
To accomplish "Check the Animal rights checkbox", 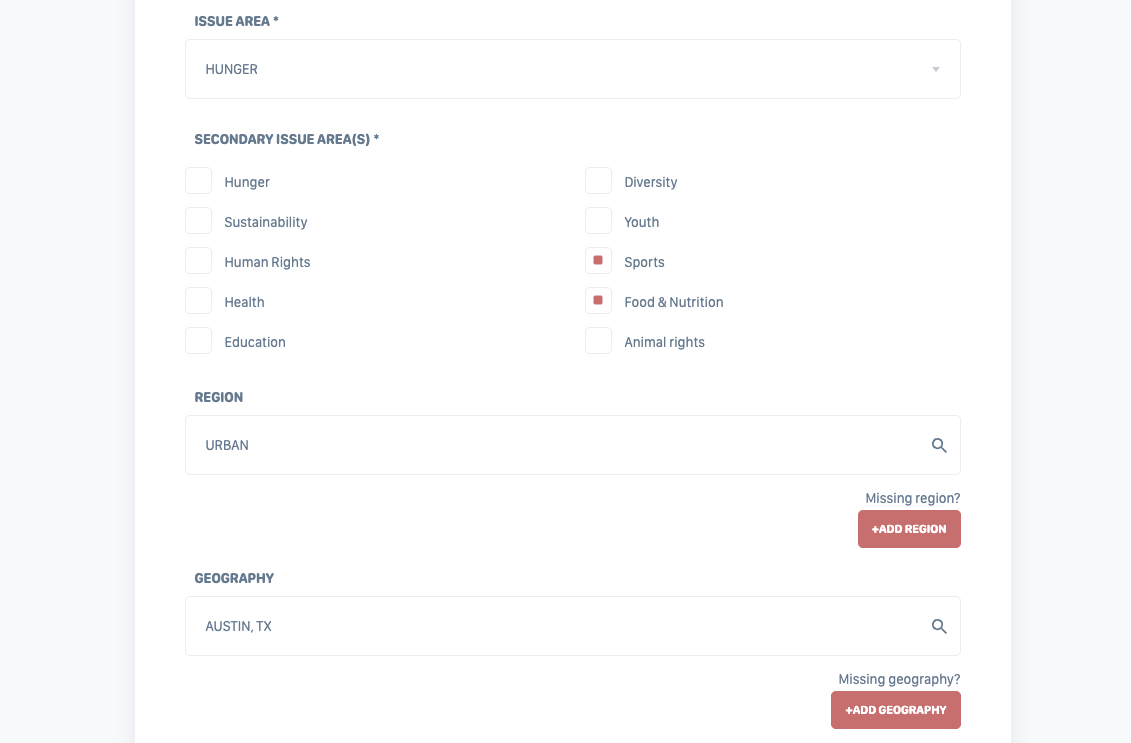I will coord(598,340).
